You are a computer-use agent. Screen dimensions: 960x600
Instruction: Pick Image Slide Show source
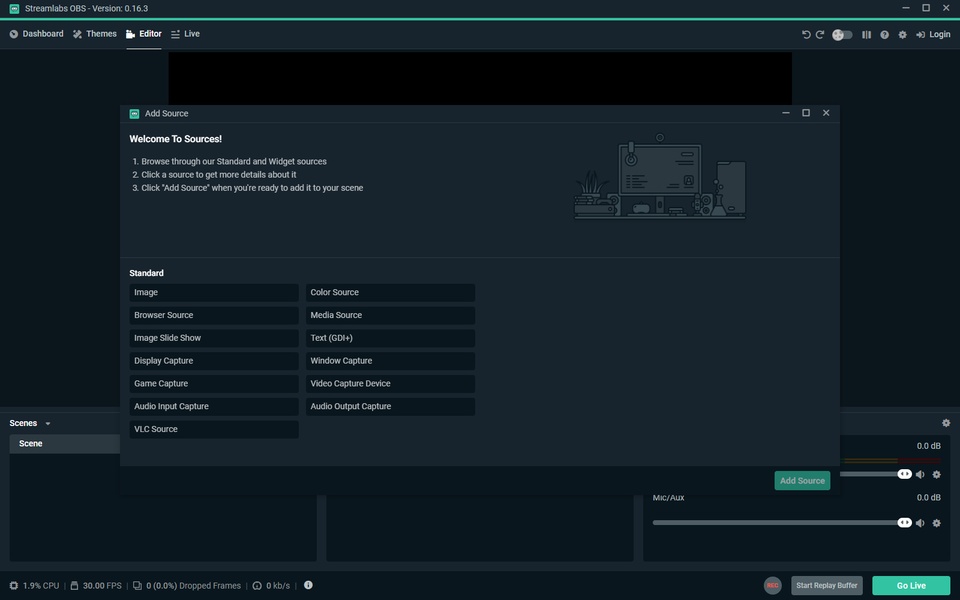click(x=214, y=338)
